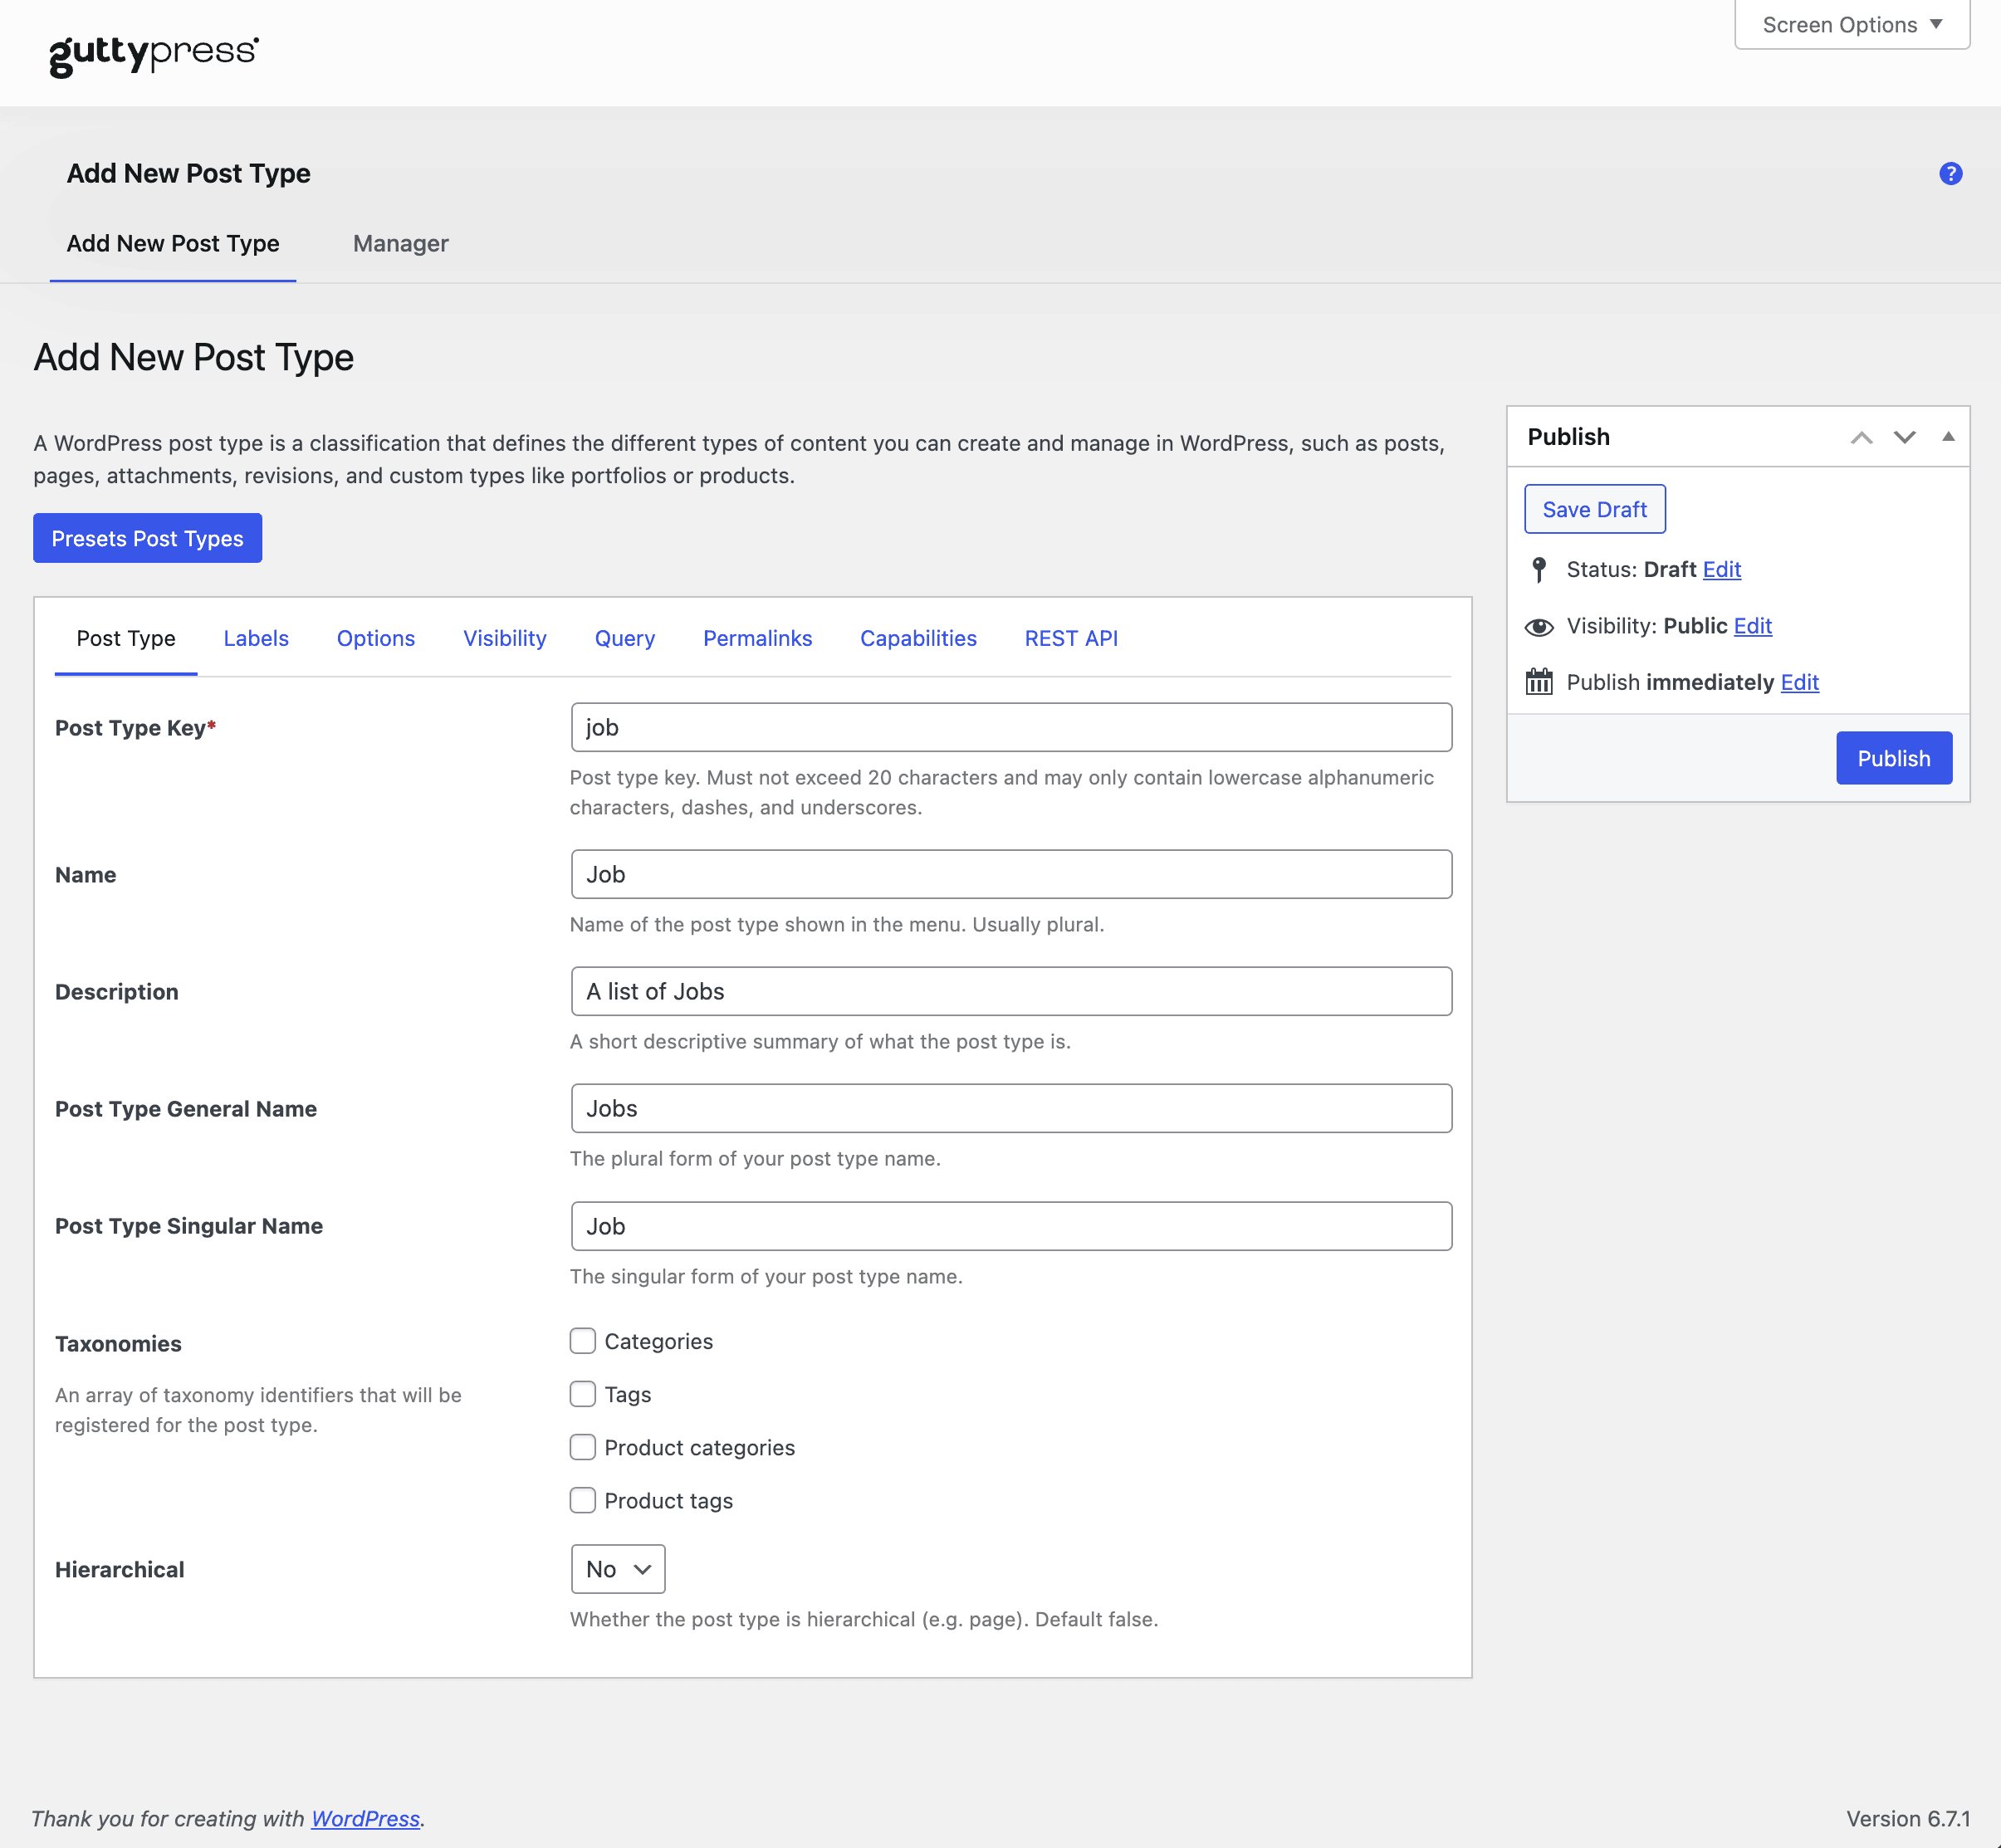Check the Tags taxonomy checkbox
Viewport: 2001px width, 1848px height.
click(582, 1394)
